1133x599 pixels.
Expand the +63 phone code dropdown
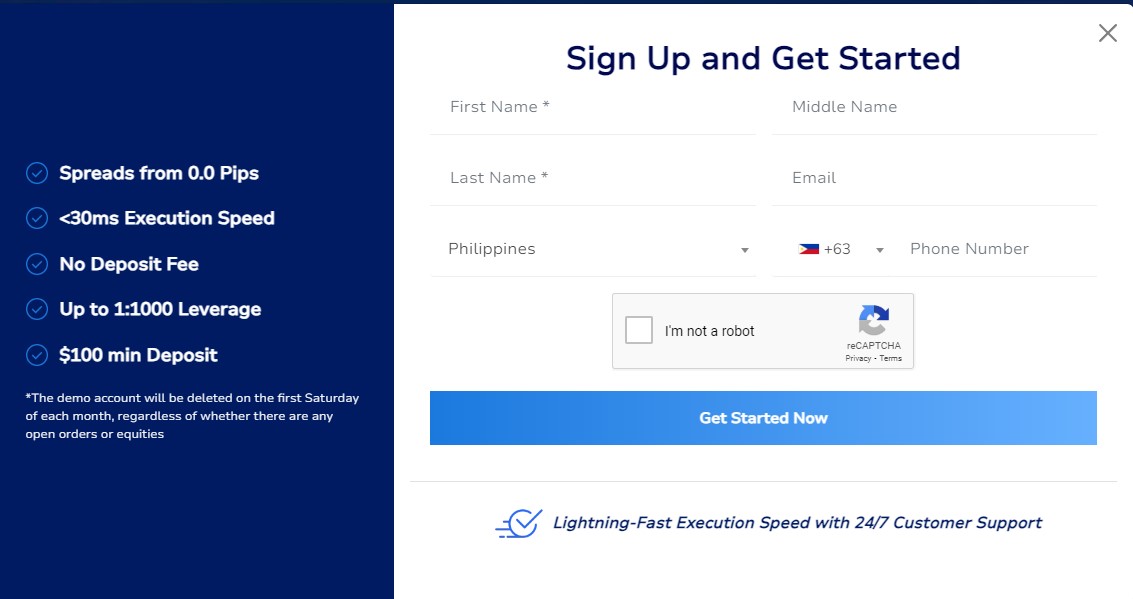pyautogui.click(x=840, y=249)
